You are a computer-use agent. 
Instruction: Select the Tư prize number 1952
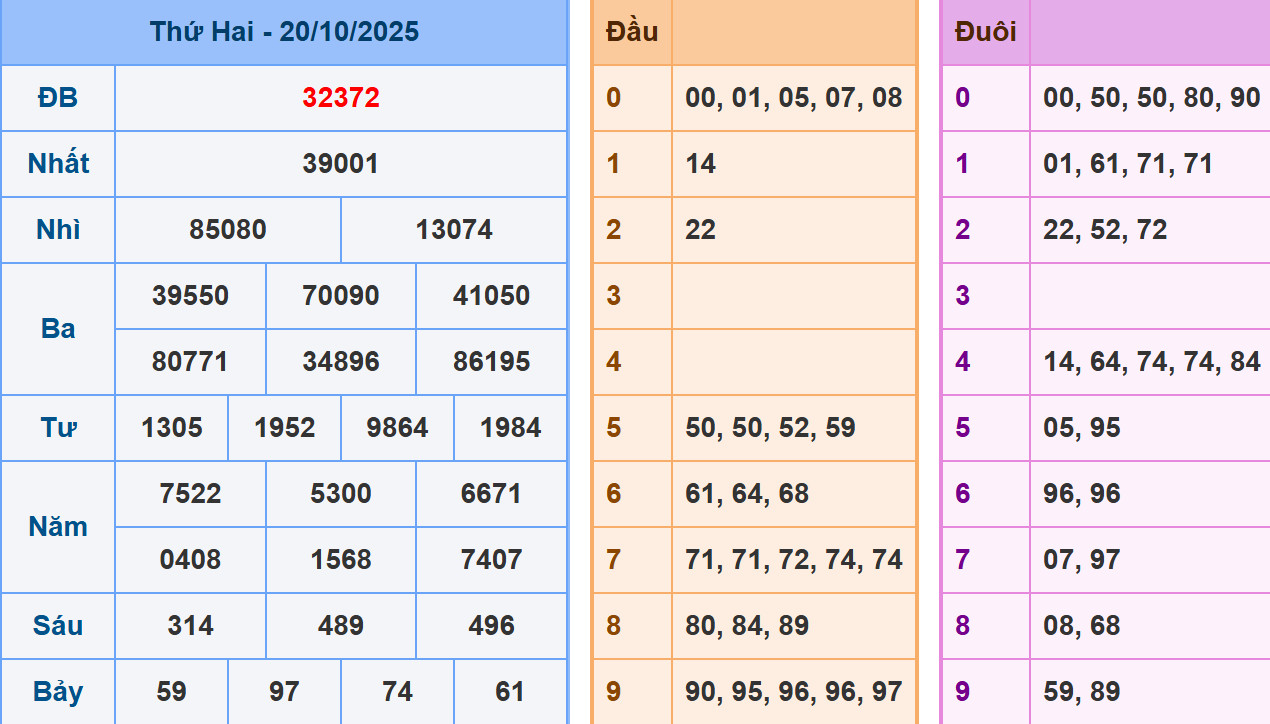pos(285,428)
